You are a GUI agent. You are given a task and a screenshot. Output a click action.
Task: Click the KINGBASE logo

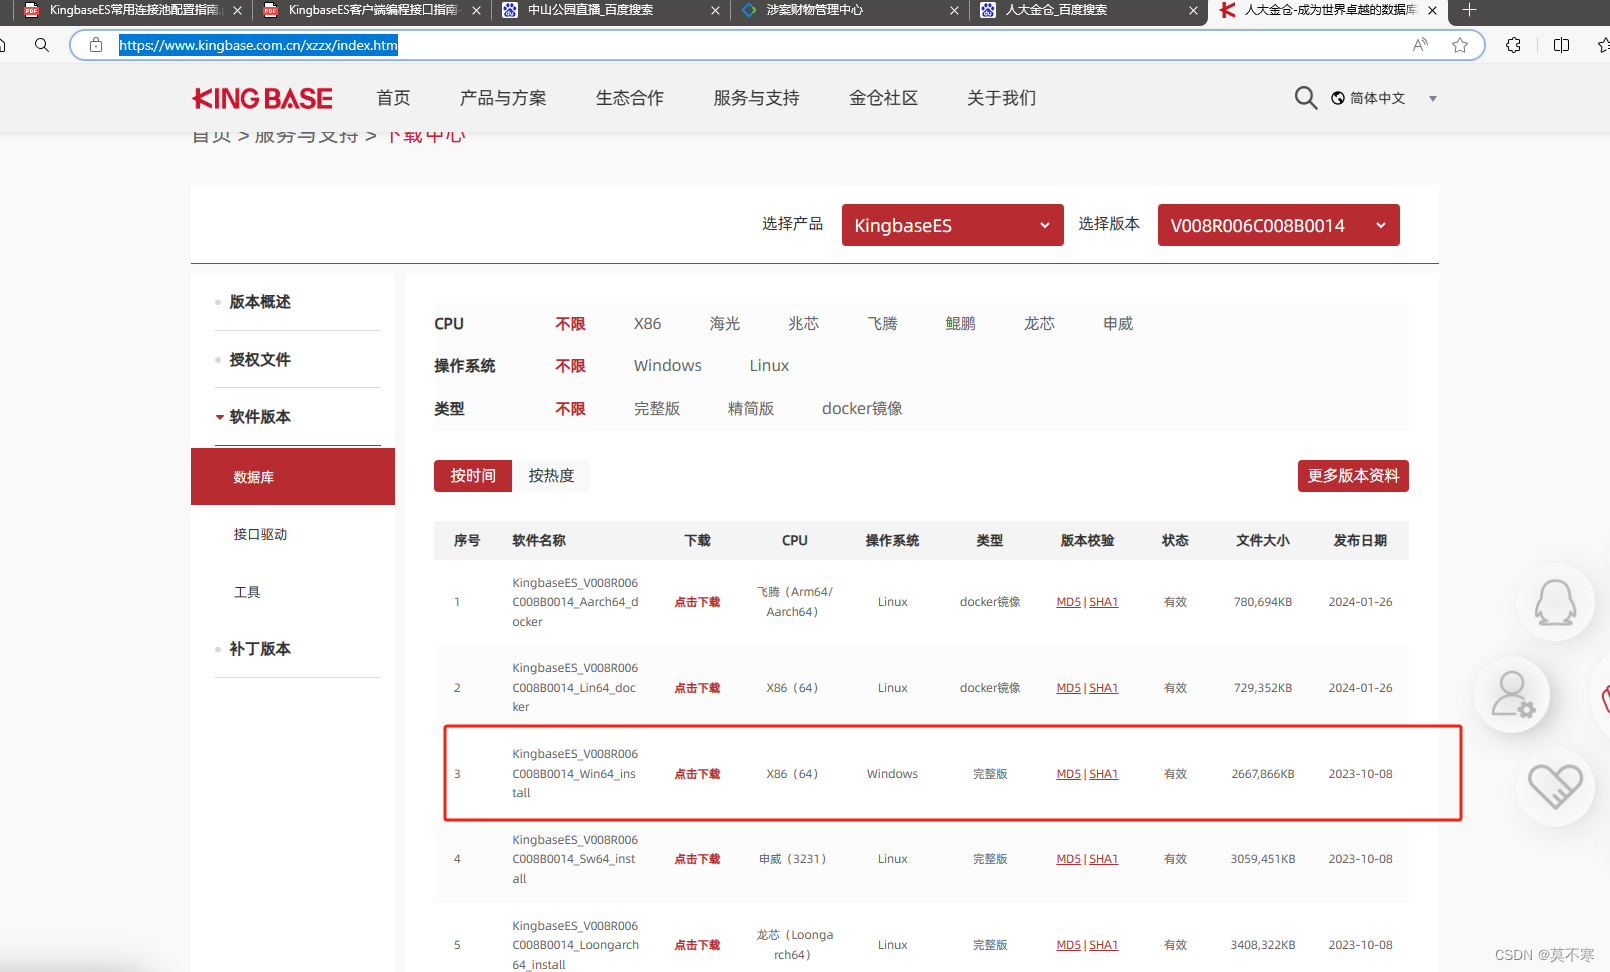pyautogui.click(x=262, y=98)
